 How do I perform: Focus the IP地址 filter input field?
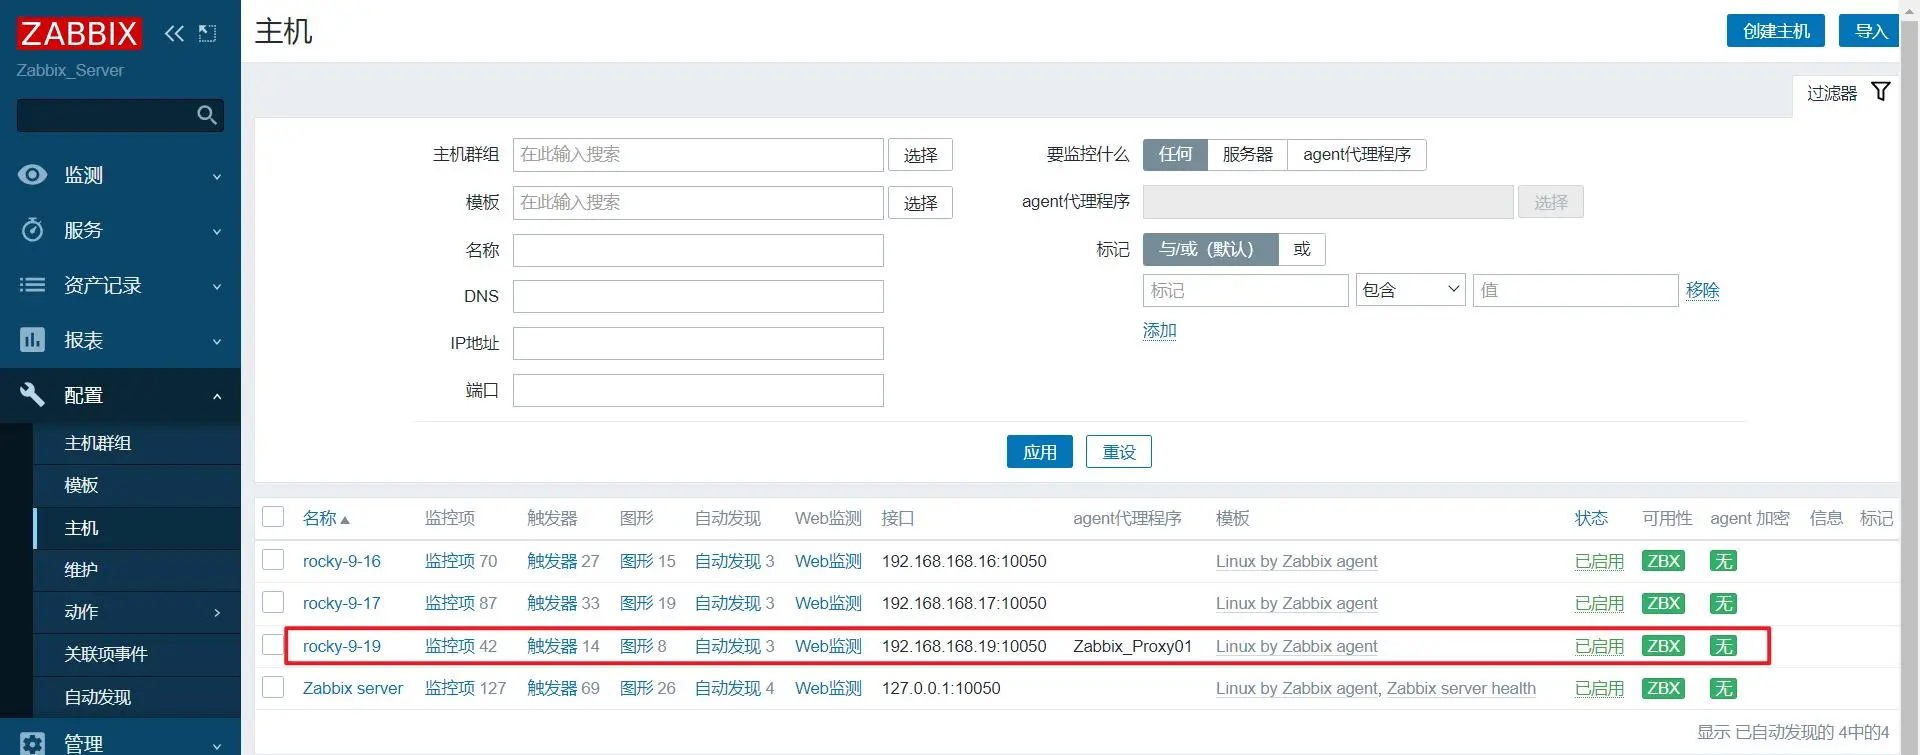click(698, 343)
